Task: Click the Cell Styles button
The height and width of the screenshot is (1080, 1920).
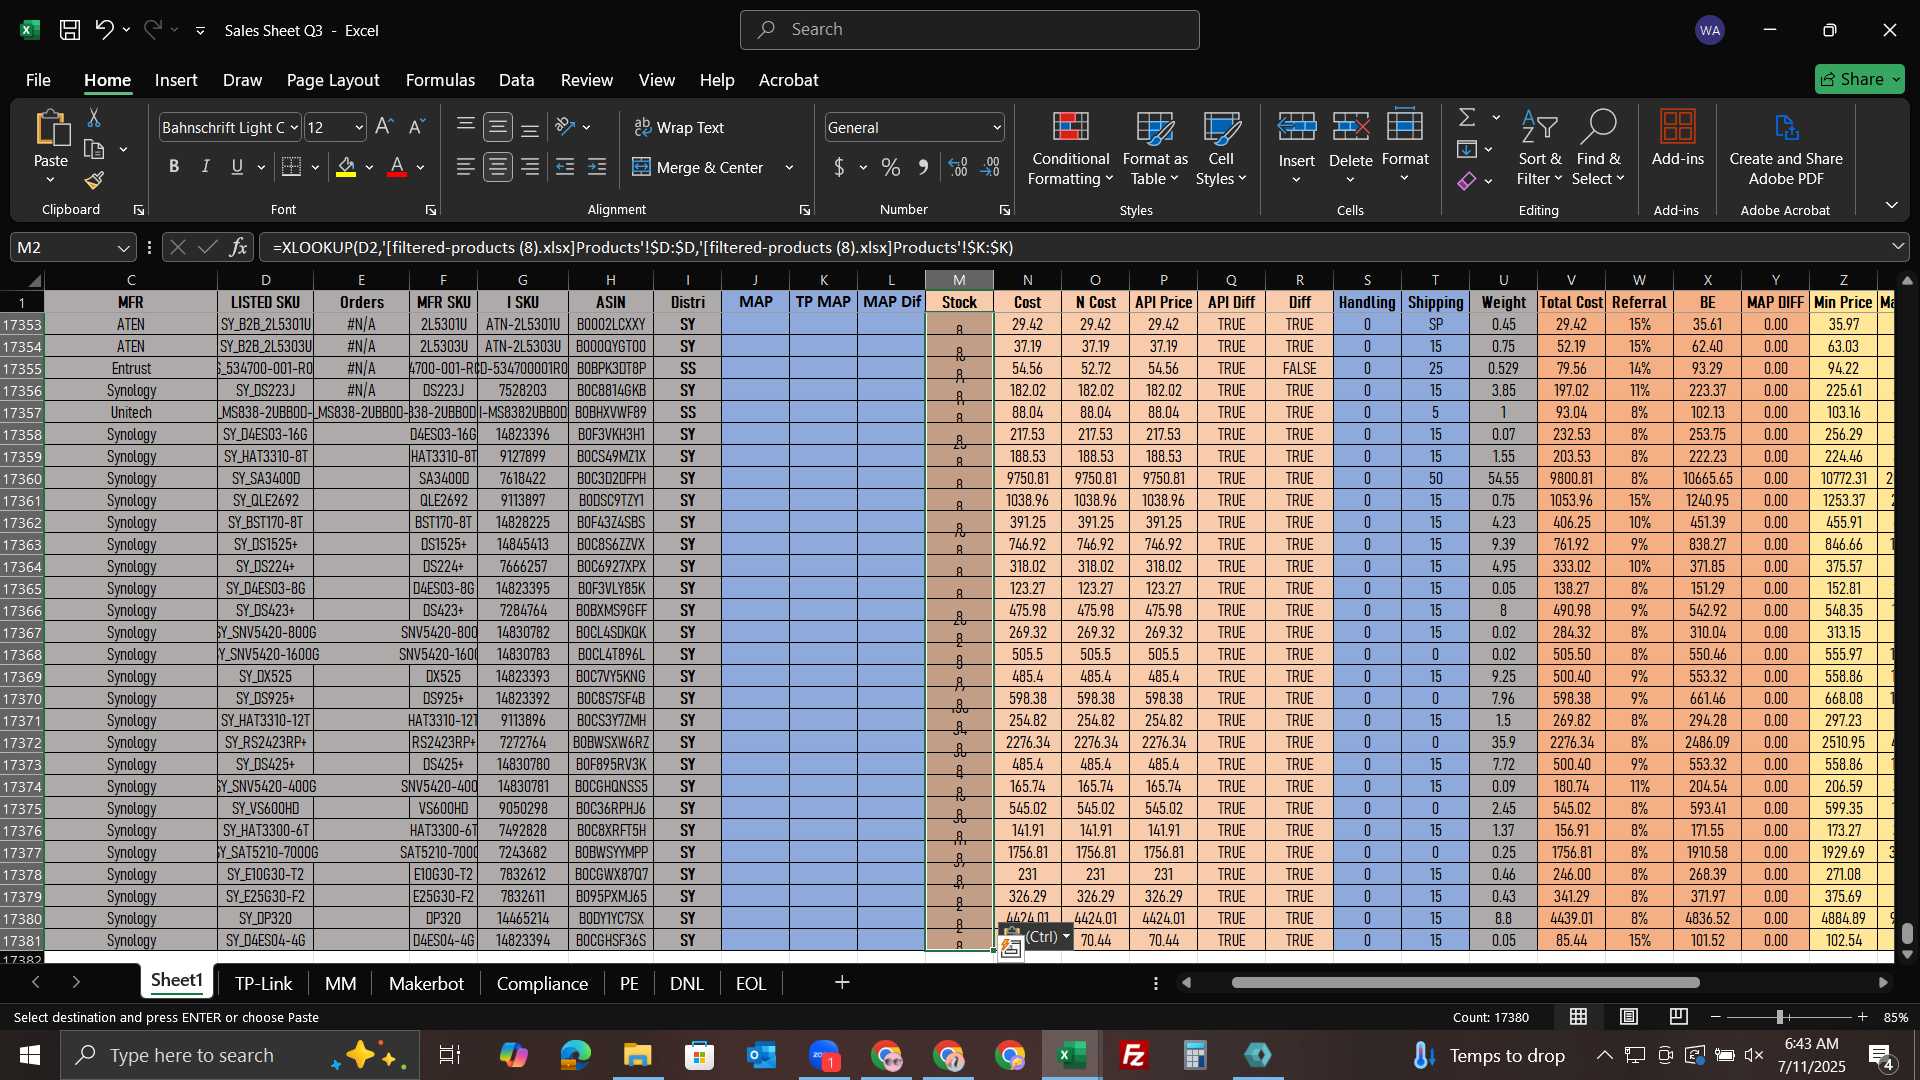Action: click(x=1221, y=148)
